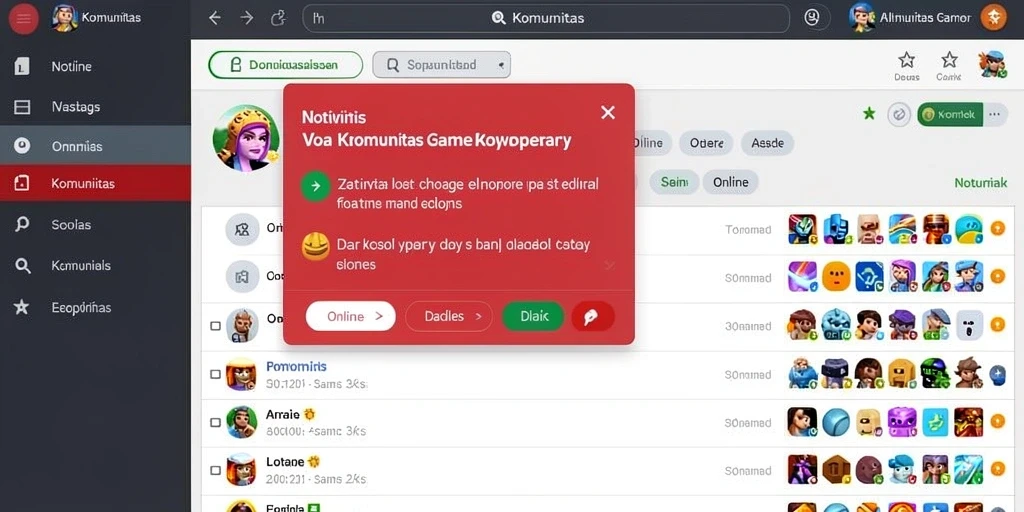Click the green Dlaik button
This screenshot has width=1024, height=512.
(x=533, y=316)
